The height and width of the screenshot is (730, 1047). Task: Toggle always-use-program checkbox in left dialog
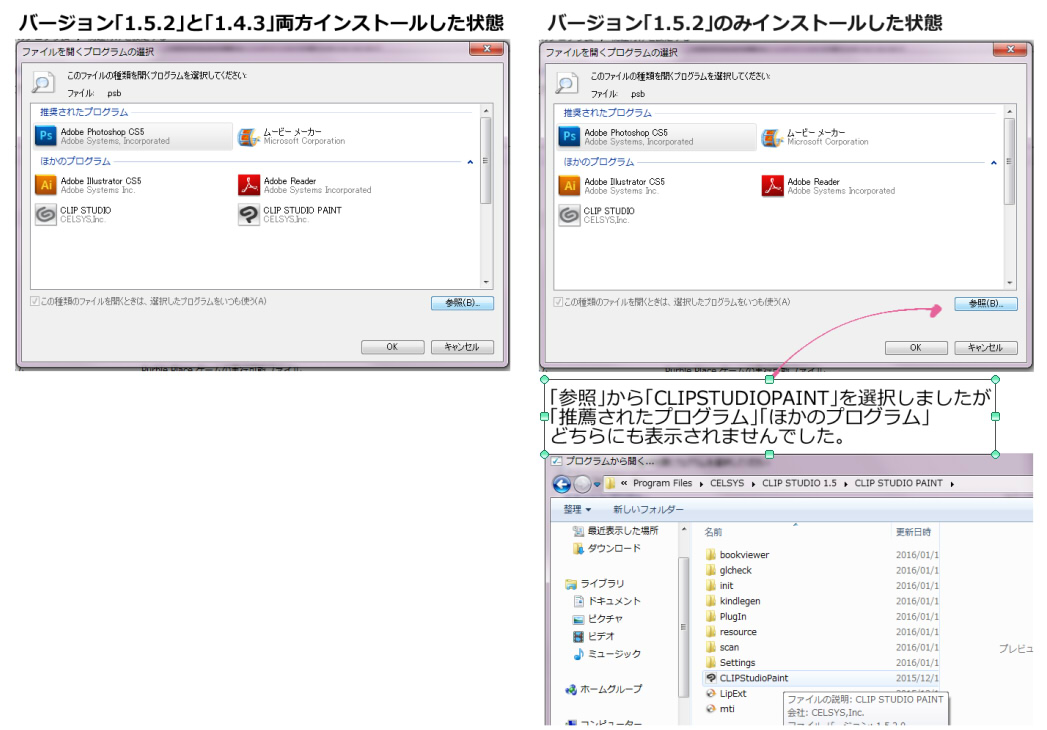(35, 302)
